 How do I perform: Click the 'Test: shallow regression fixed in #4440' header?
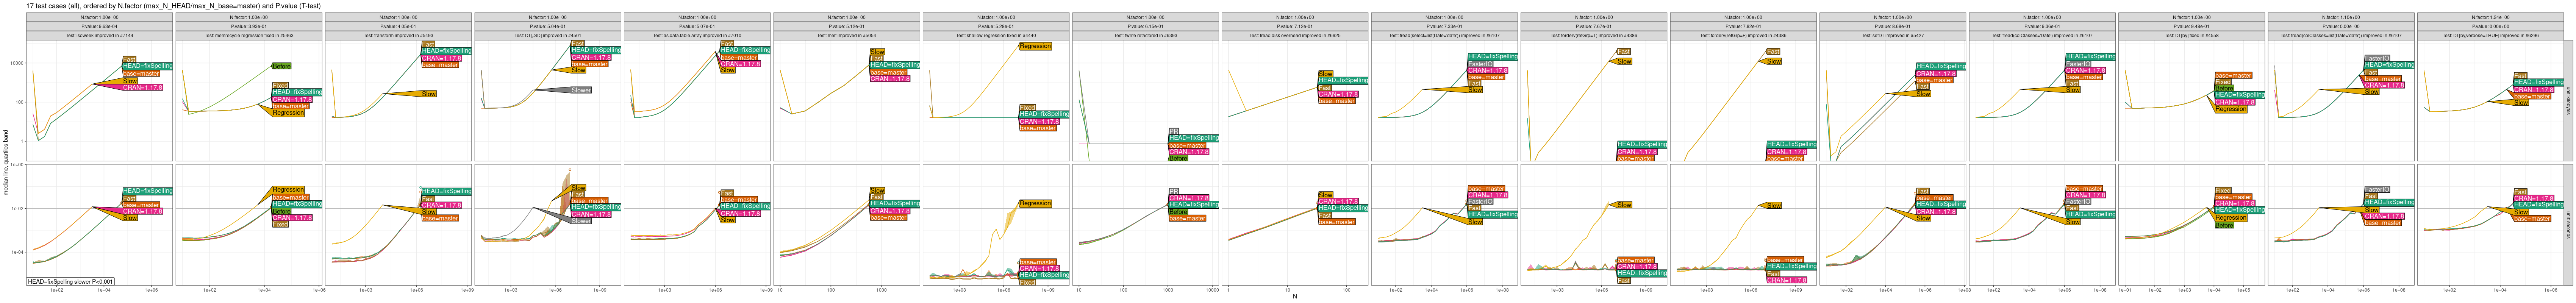tap(996, 35)
